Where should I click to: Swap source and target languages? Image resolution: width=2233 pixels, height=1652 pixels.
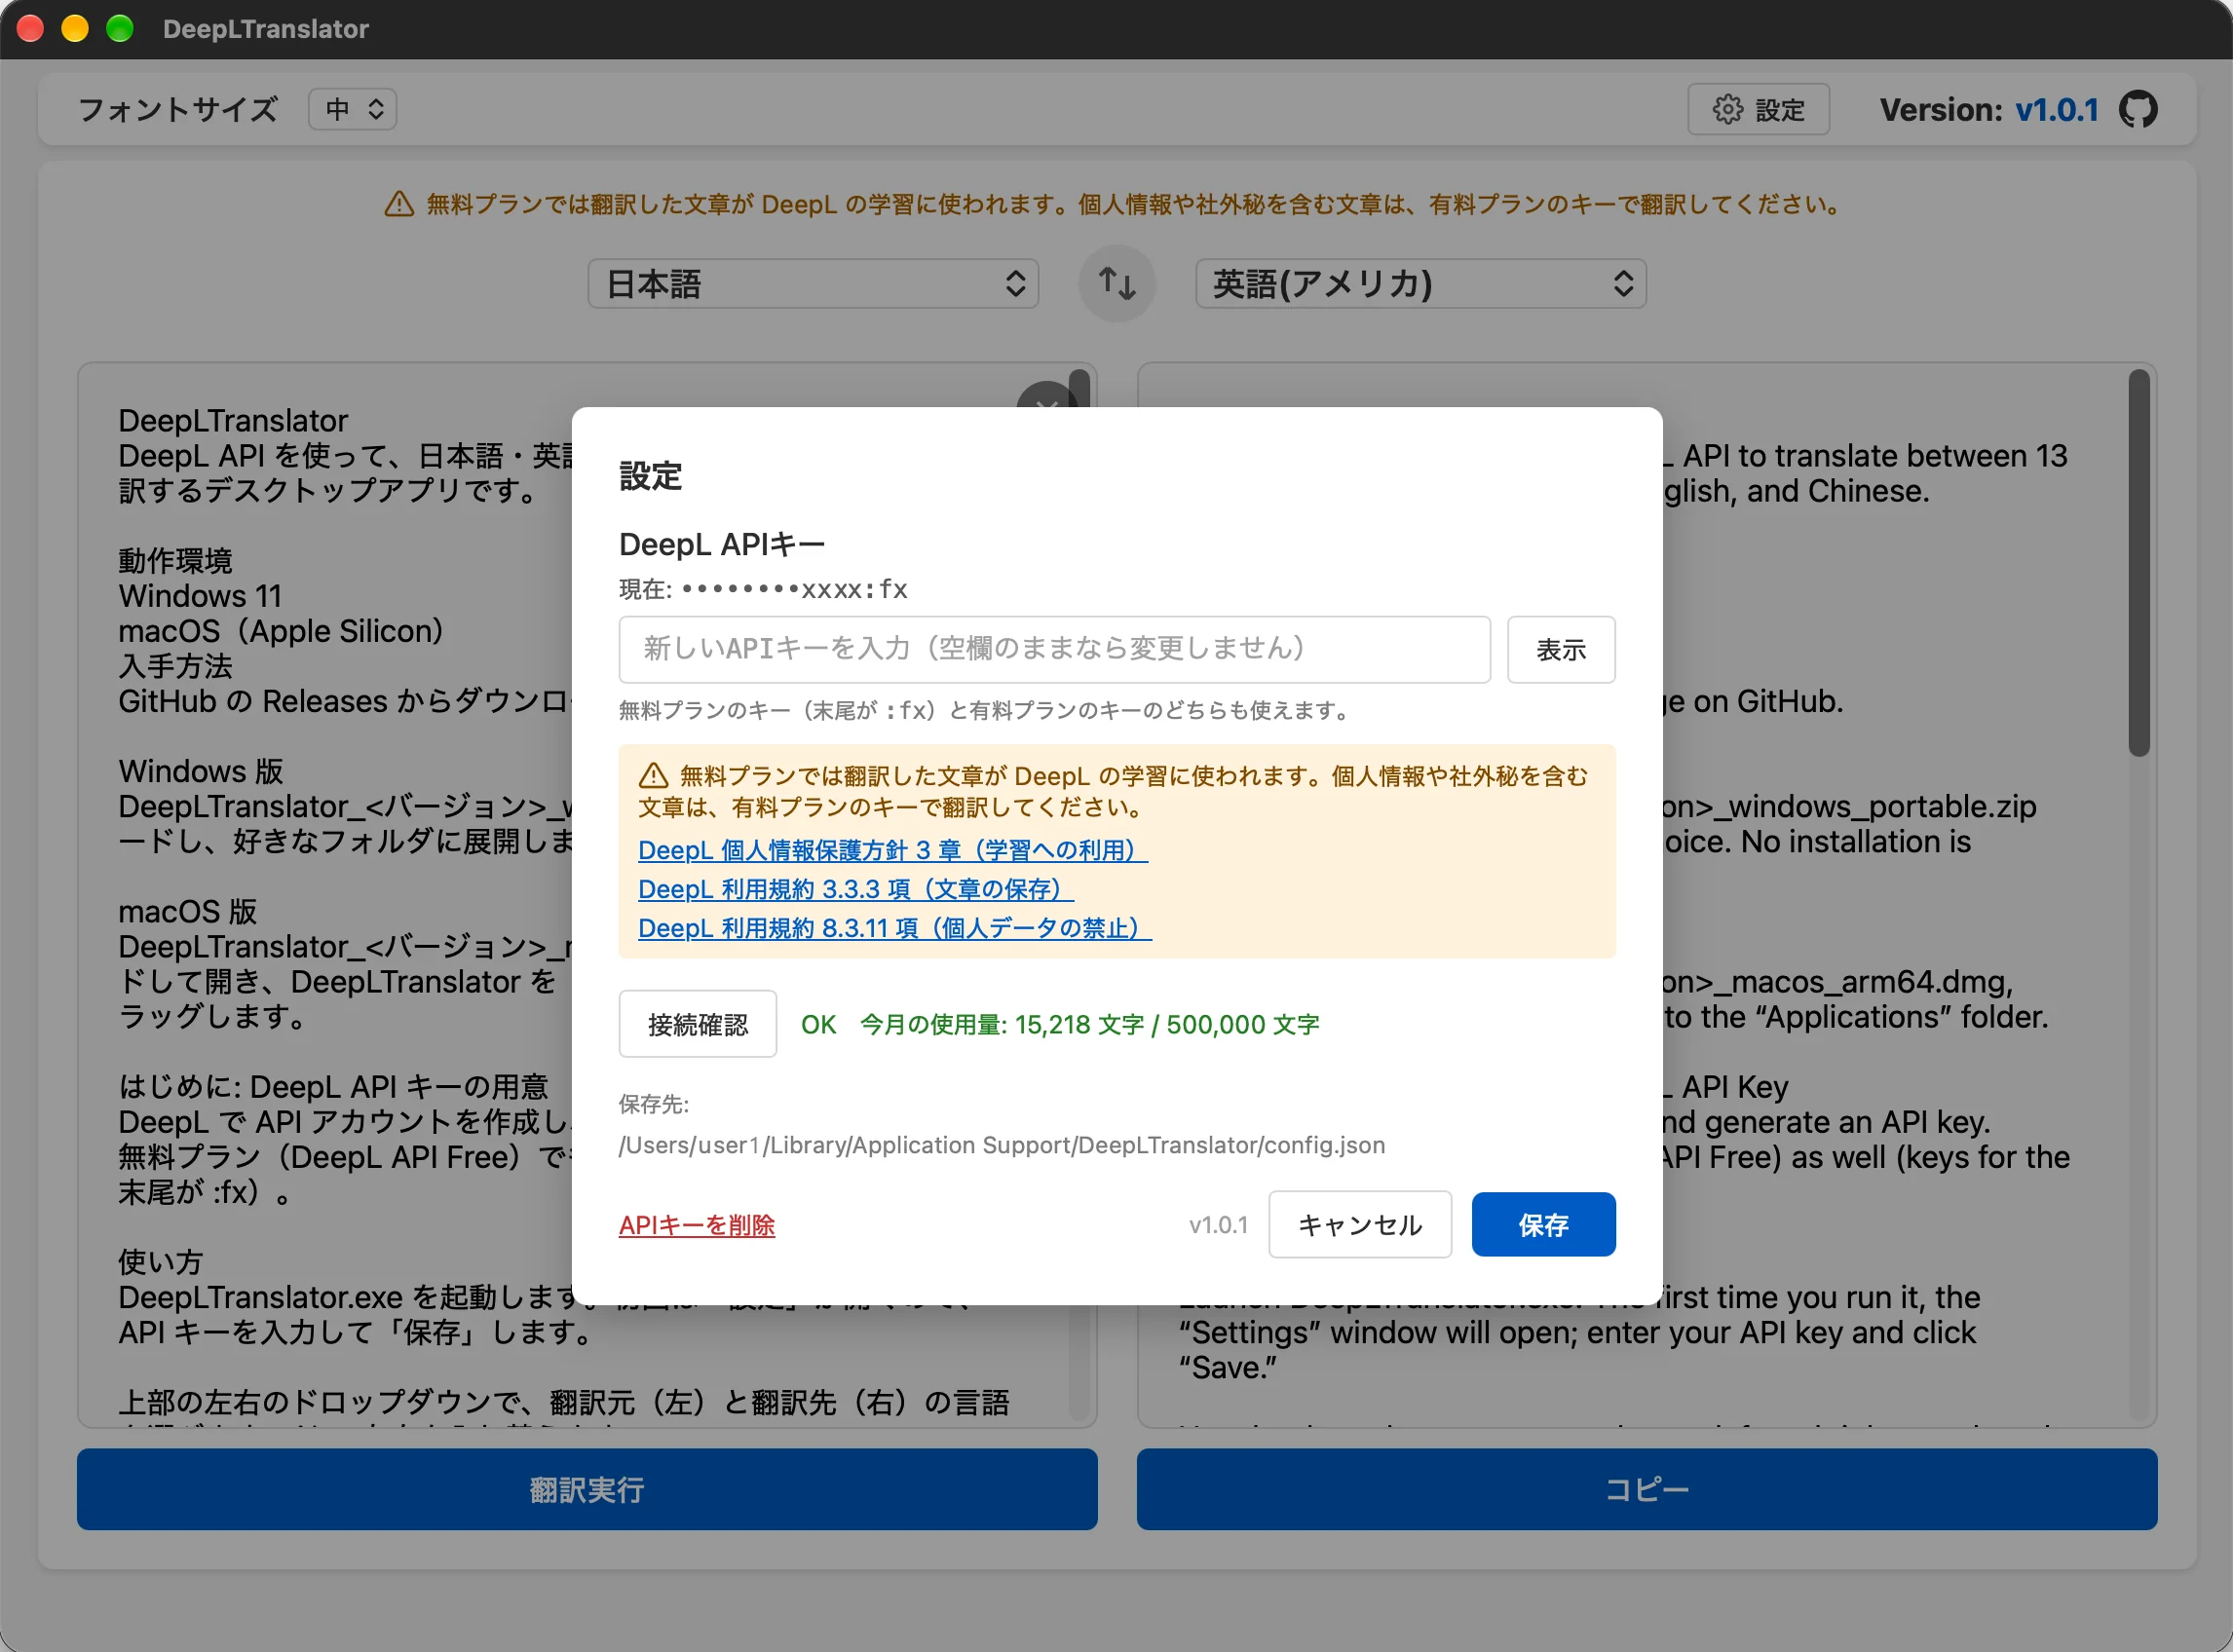[1117, 283]
